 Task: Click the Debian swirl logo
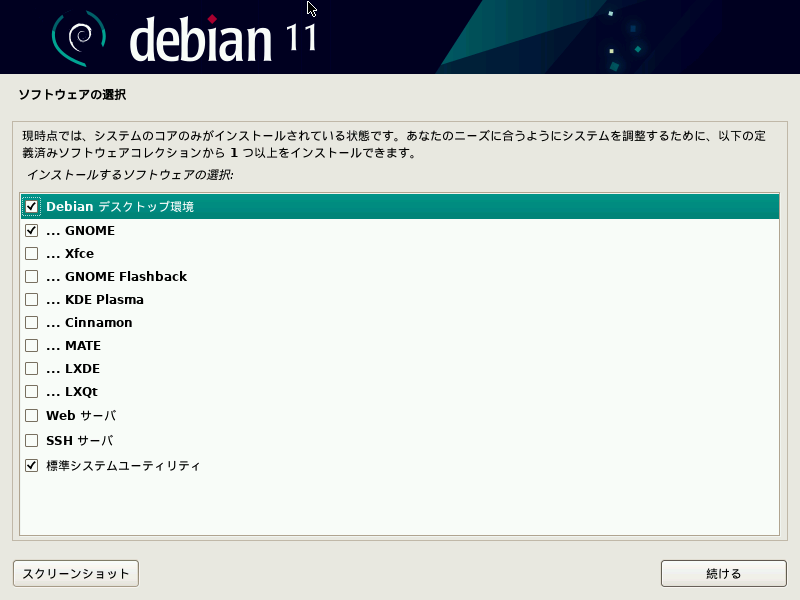point(79,38)
